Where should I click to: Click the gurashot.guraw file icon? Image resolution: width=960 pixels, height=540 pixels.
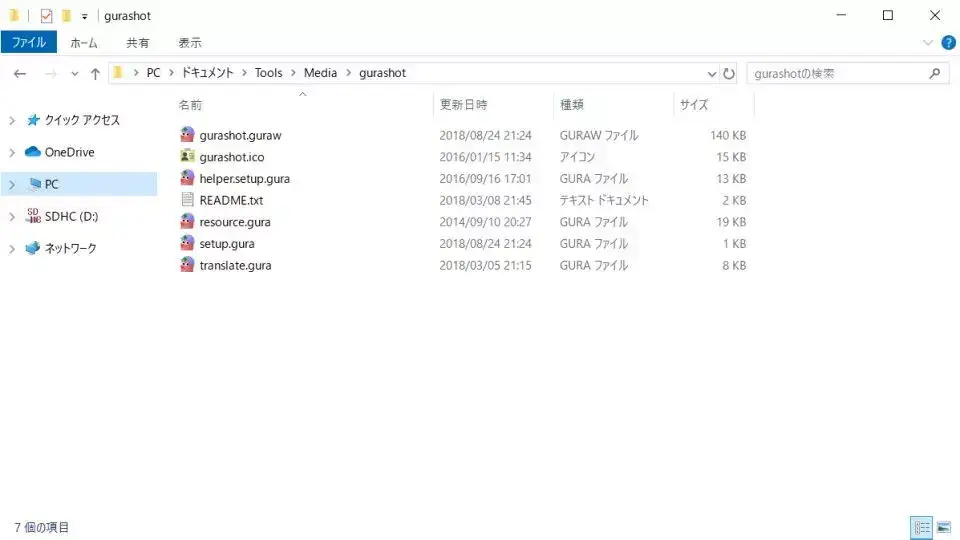[187, 135]
